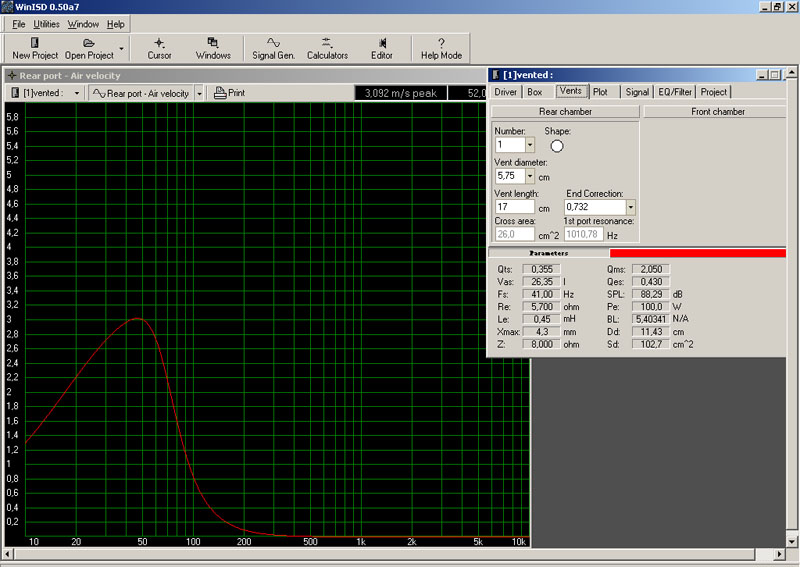The image size is (800, 567).
Task: Click the Print button
Action: 229,93
